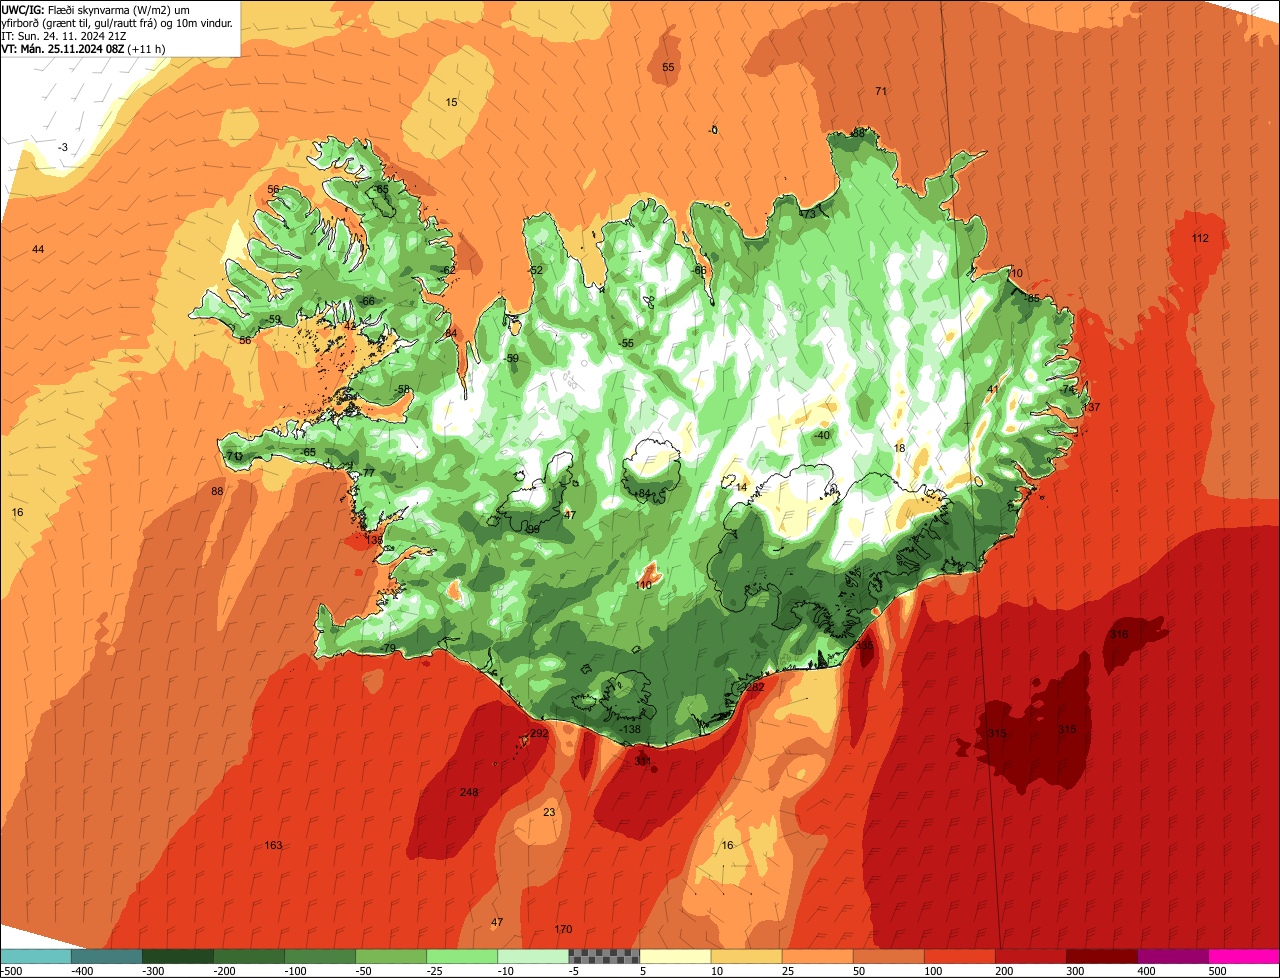Image resolution: width=1280 pixels, height=978 pixels.
Task: Click the '-52' value in north Iceland
Action: coord(535,270)
